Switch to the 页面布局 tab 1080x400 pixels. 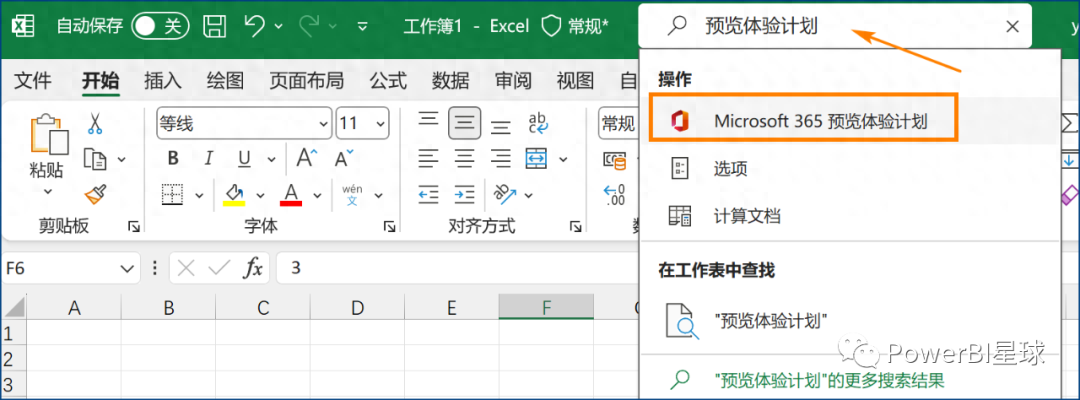coord(306,81)
